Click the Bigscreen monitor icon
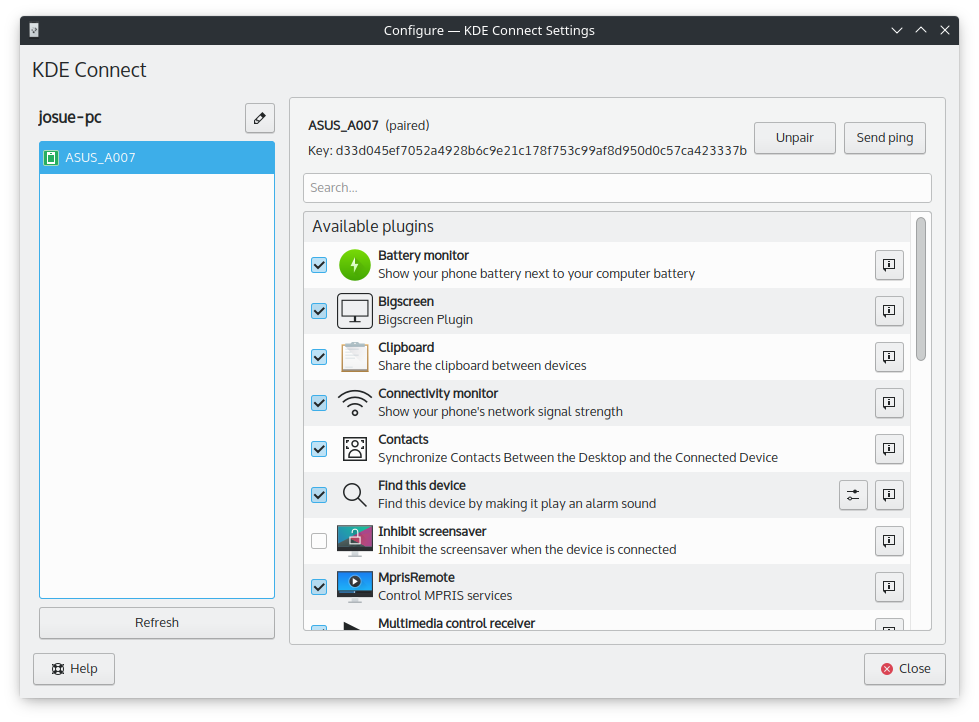The width and height of the screenshot is (979, 722). (355, 311)
